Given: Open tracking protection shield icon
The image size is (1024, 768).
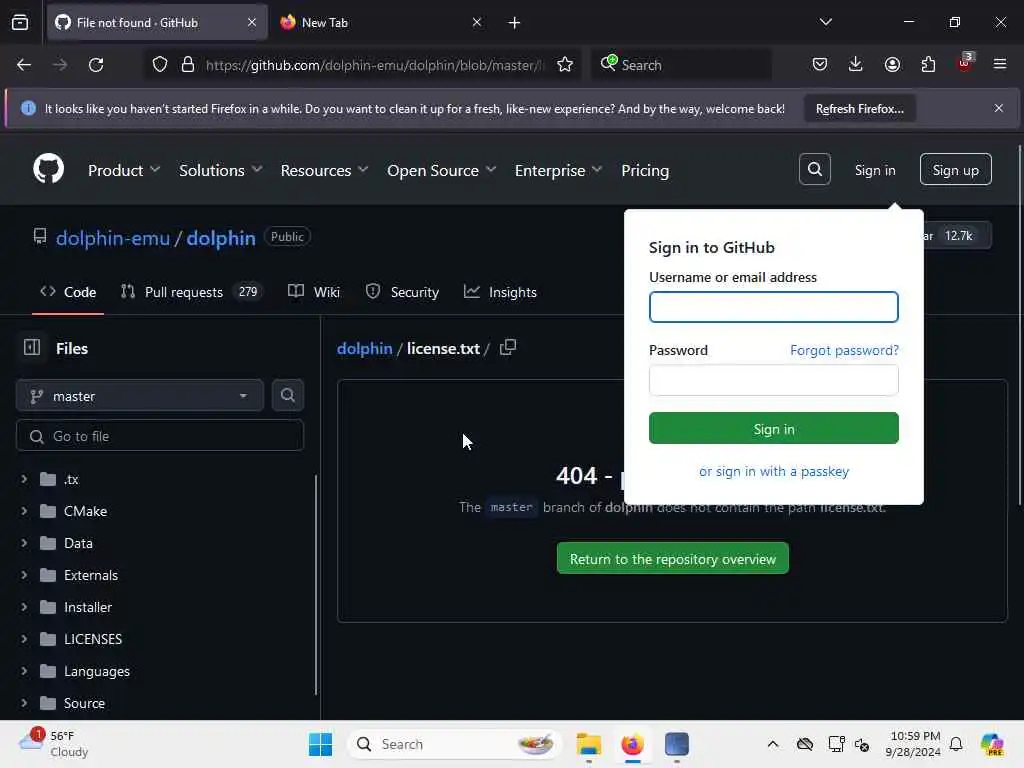Looking at the screenshot, I should coord(160,65).
